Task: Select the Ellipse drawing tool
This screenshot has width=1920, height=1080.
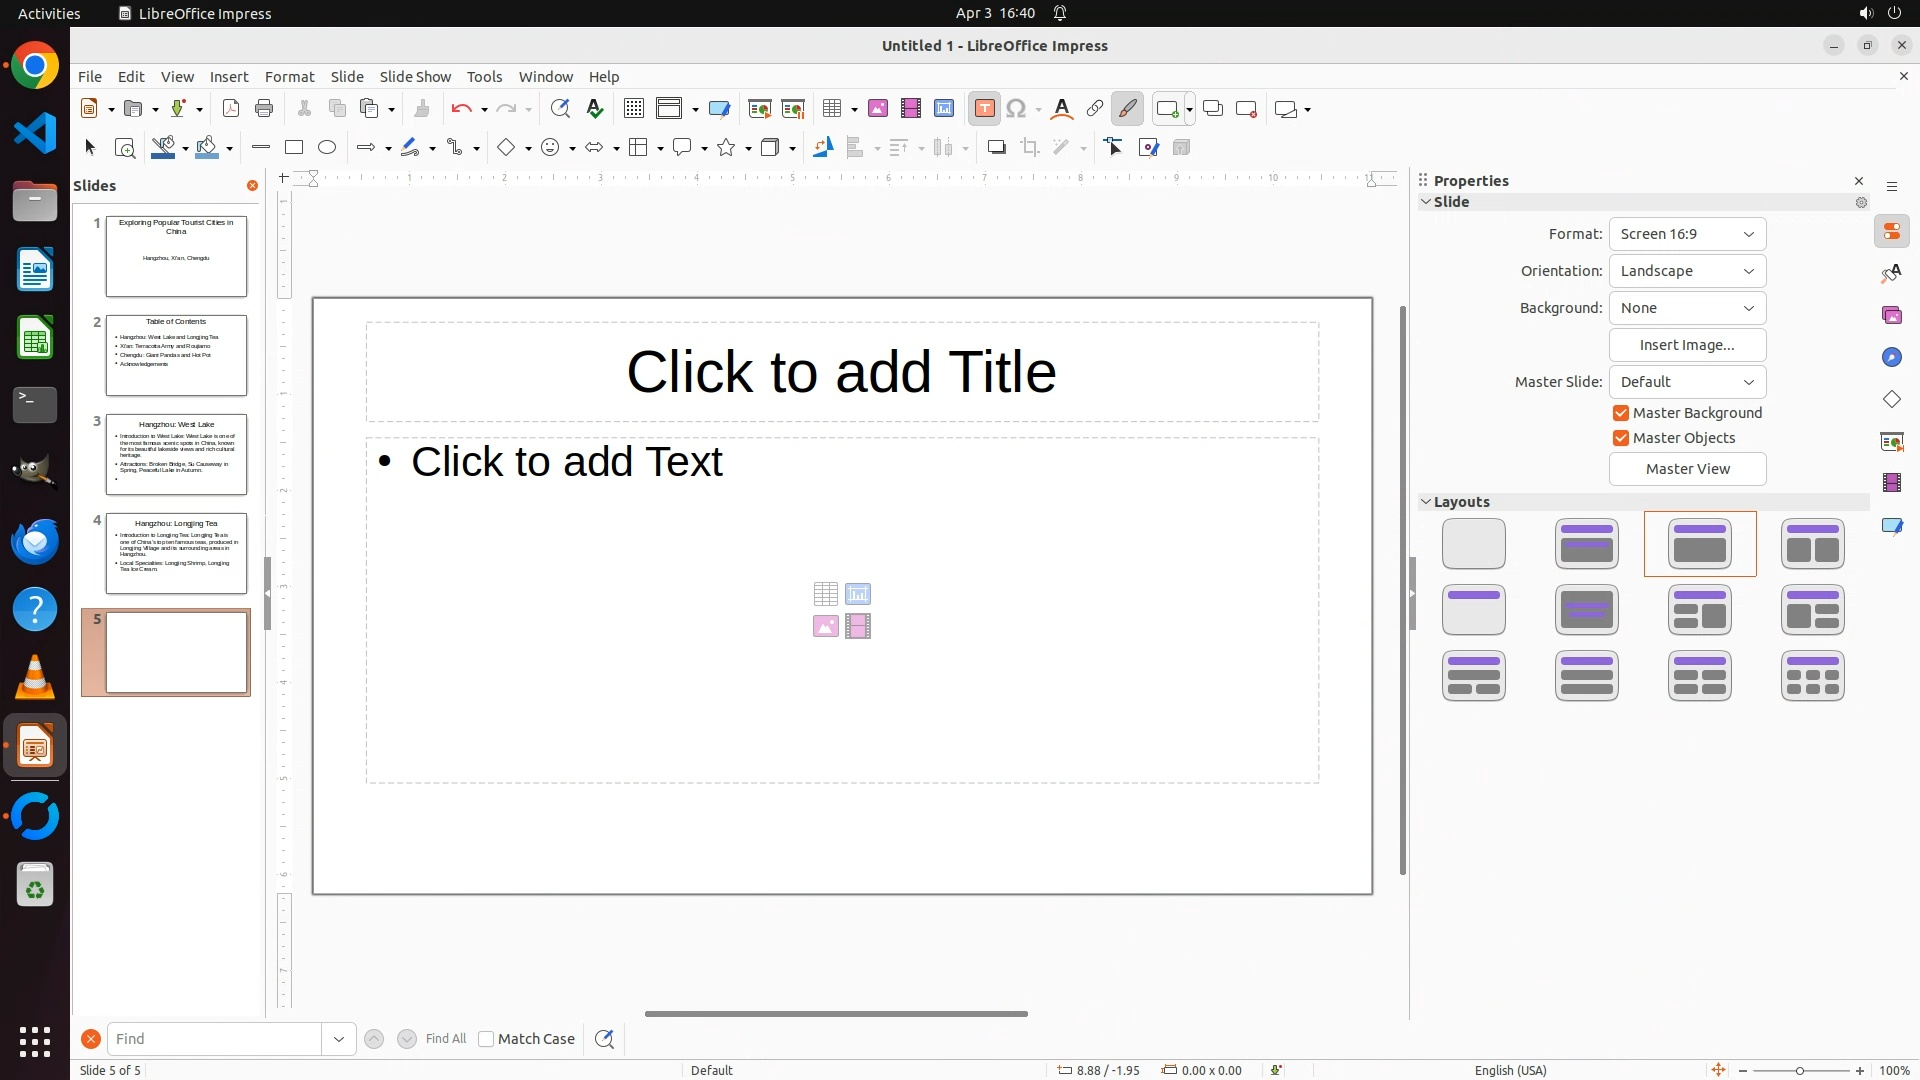Action: coord(327,148)
